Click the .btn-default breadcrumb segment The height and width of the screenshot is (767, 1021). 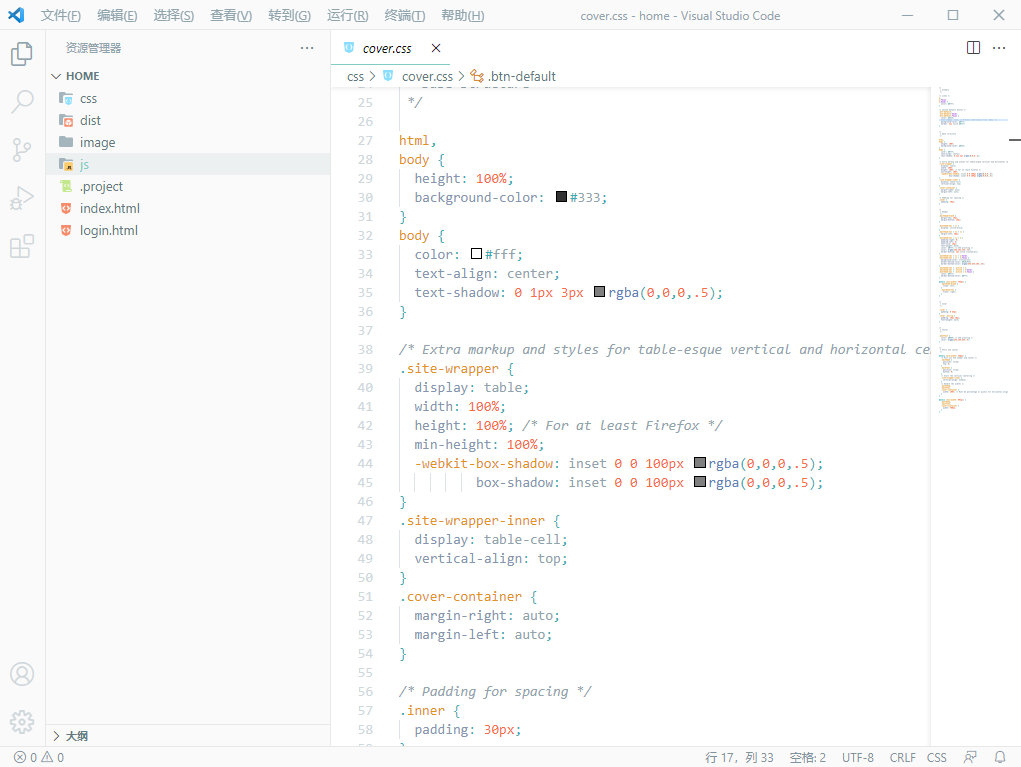point(522,76)
